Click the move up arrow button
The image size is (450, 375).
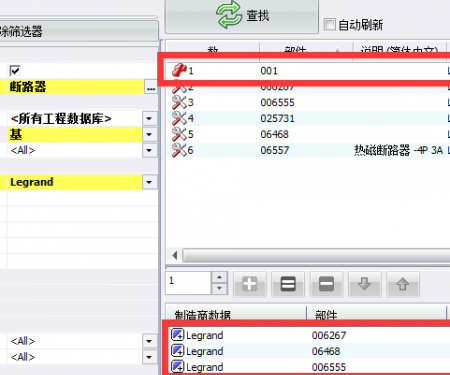tap(403, 284)
